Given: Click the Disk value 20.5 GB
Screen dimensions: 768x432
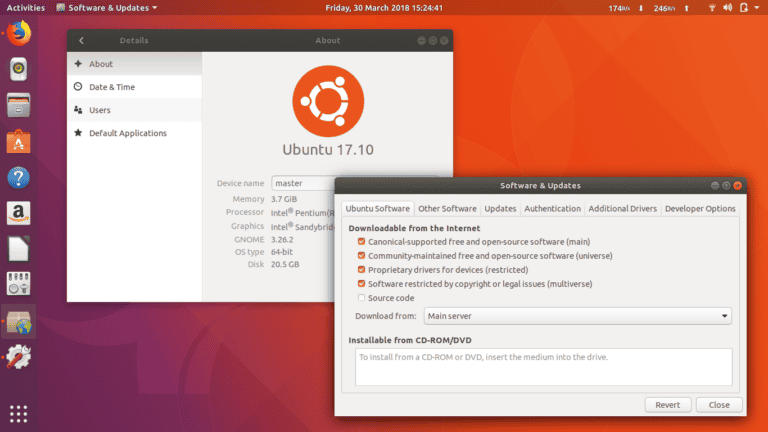Looking at the screenshot, I should (x=285, y=264).
